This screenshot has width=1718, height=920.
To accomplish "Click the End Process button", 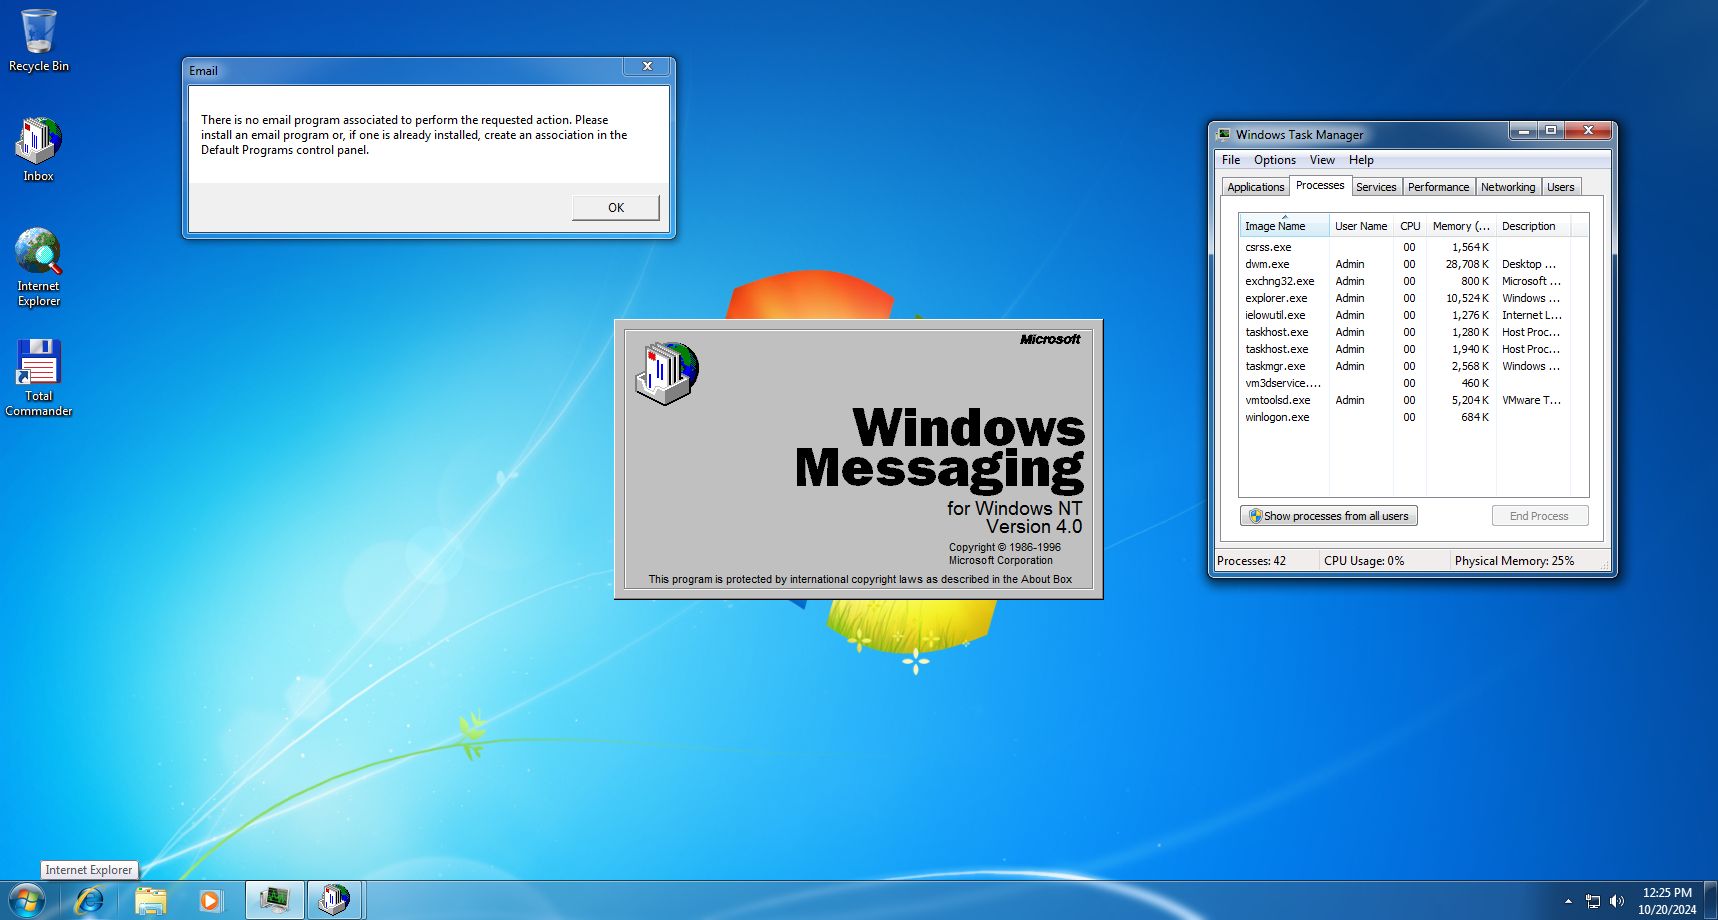I will pyautogui.click(x=1539, y=516).
